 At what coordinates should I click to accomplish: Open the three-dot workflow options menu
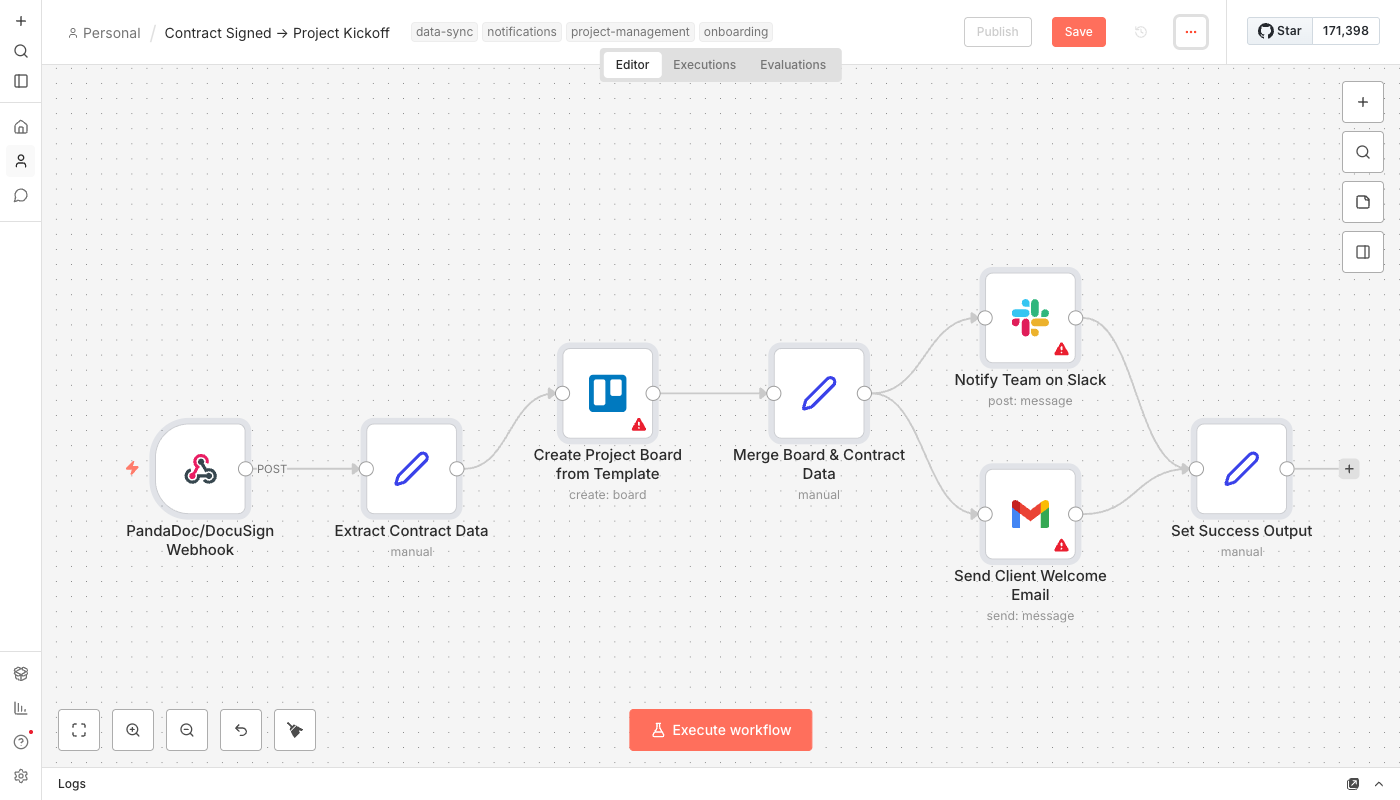click(1190, 32)
